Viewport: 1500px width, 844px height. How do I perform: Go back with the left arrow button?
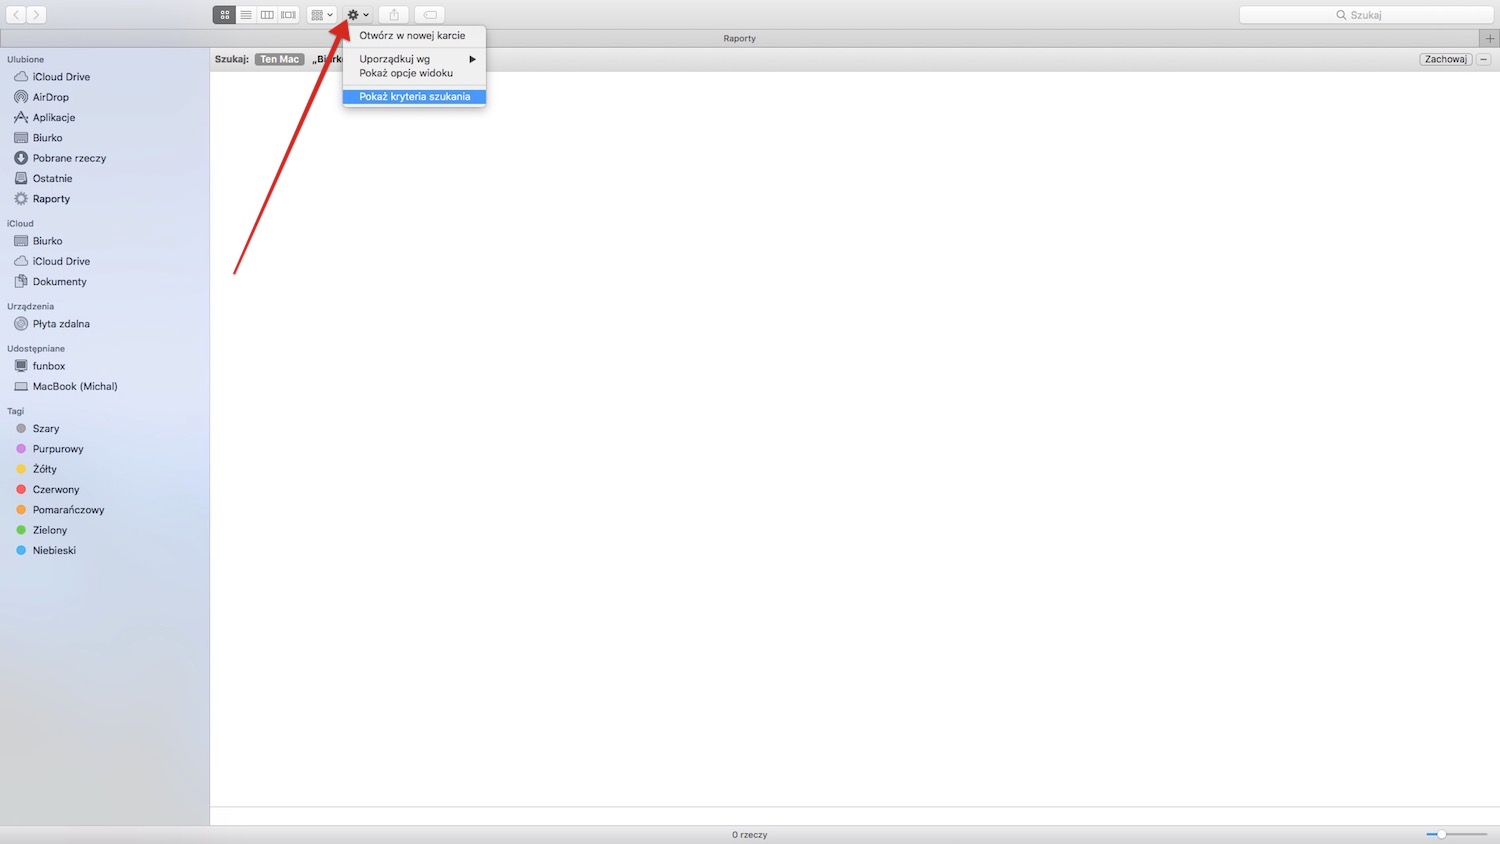pyautogui.click(x=16, y=15)
